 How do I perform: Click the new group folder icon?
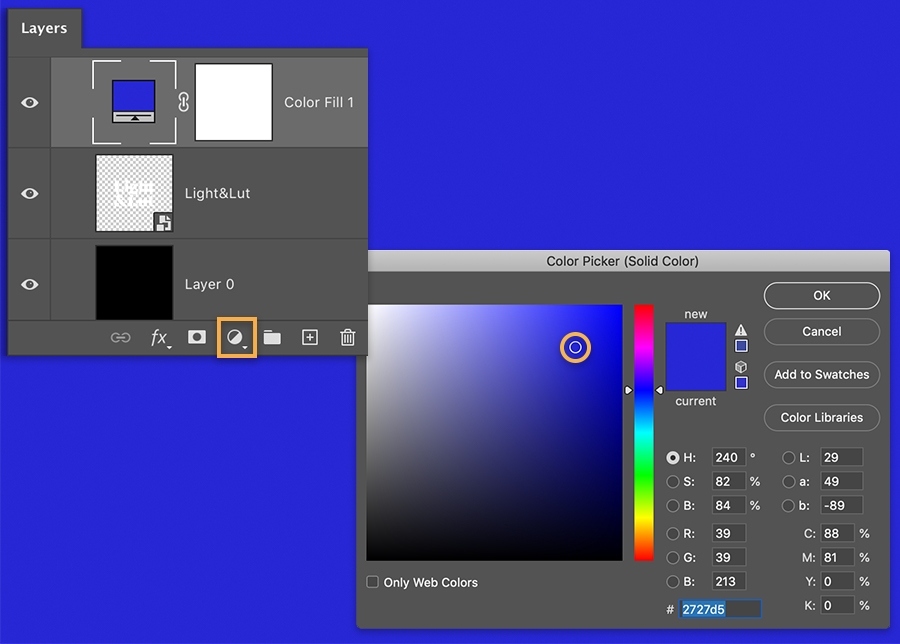(273, 338)
